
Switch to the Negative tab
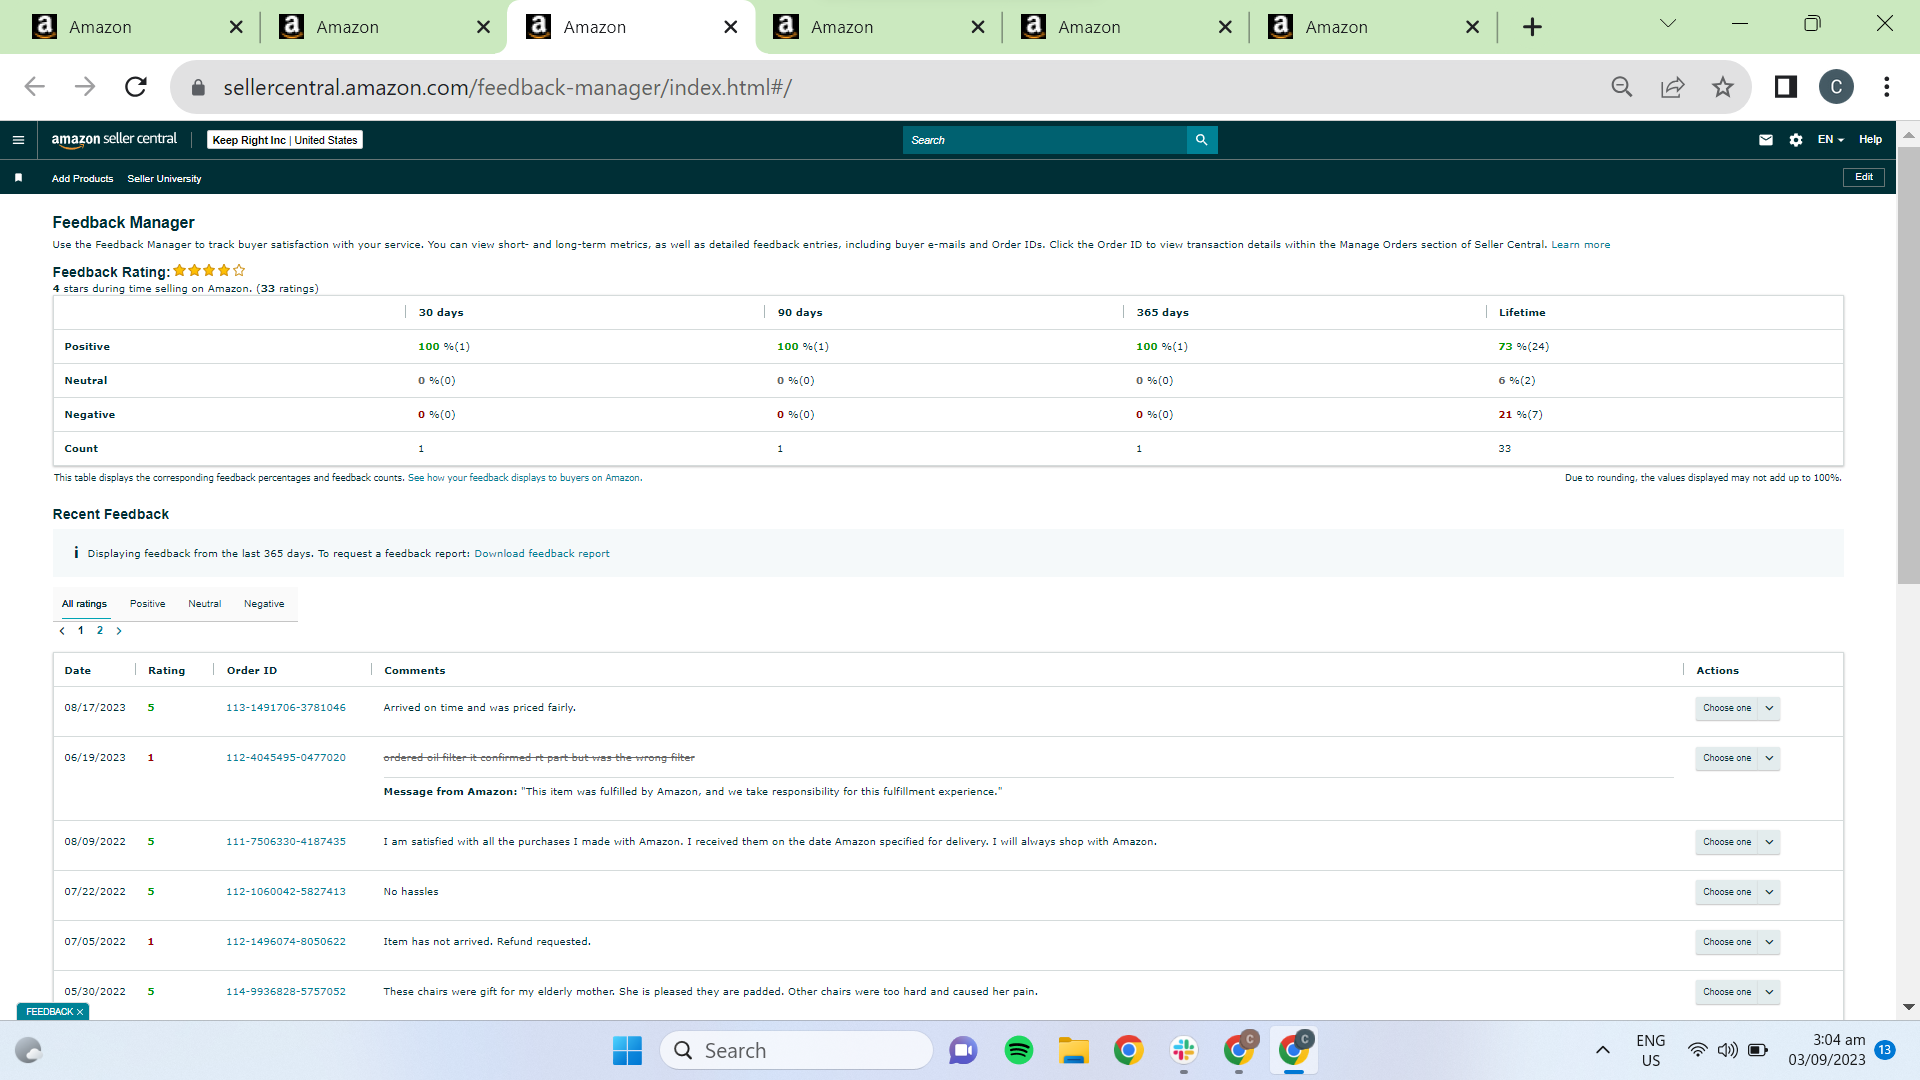click(x=264, y=604)
